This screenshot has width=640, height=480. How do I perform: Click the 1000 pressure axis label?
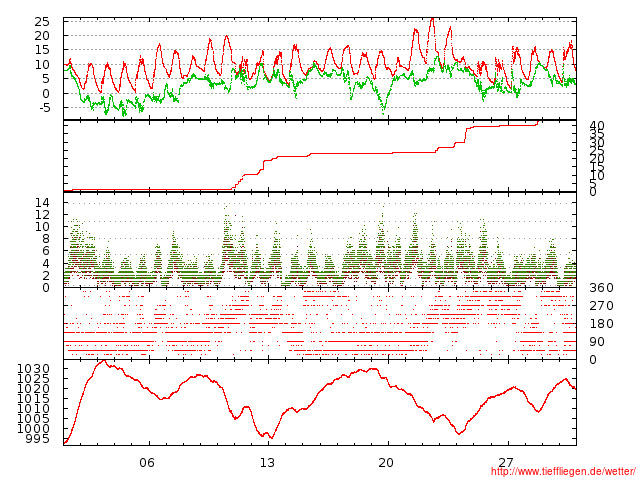tap(33, 429)
